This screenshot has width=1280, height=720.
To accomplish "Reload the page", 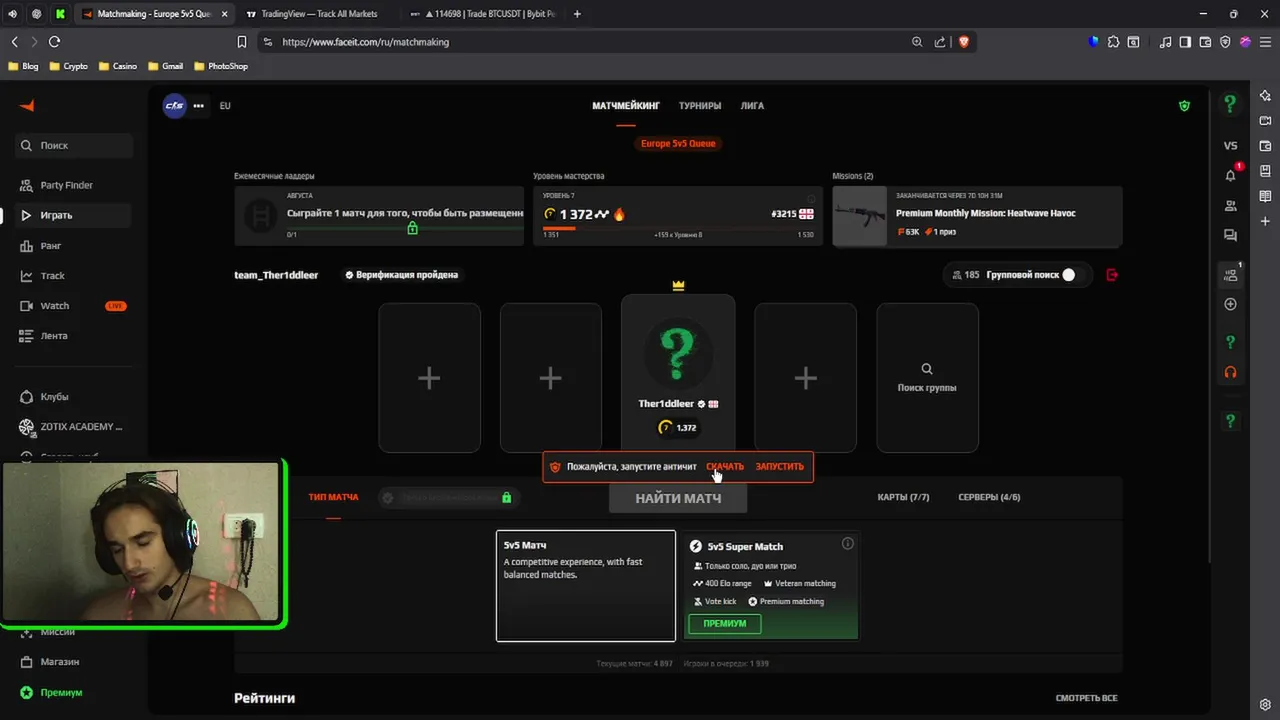I will pos(54,42).
